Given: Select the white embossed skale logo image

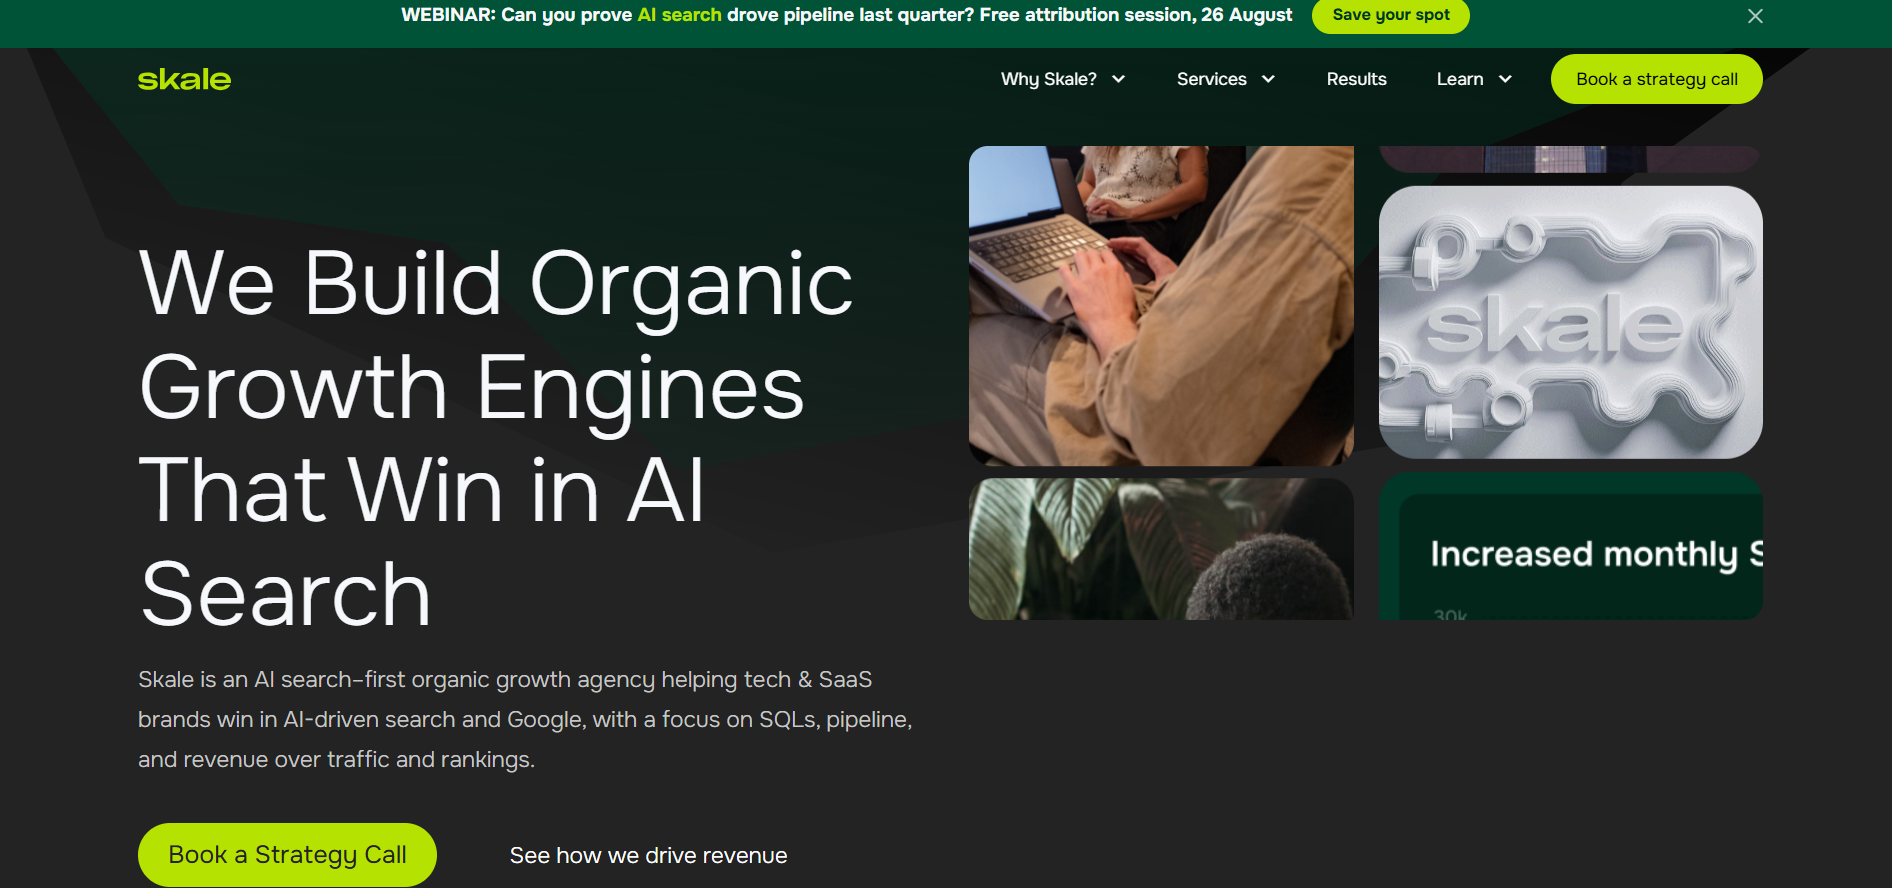Looking at the screenshot, I should pyautogui.click(x=1570, y=322).
